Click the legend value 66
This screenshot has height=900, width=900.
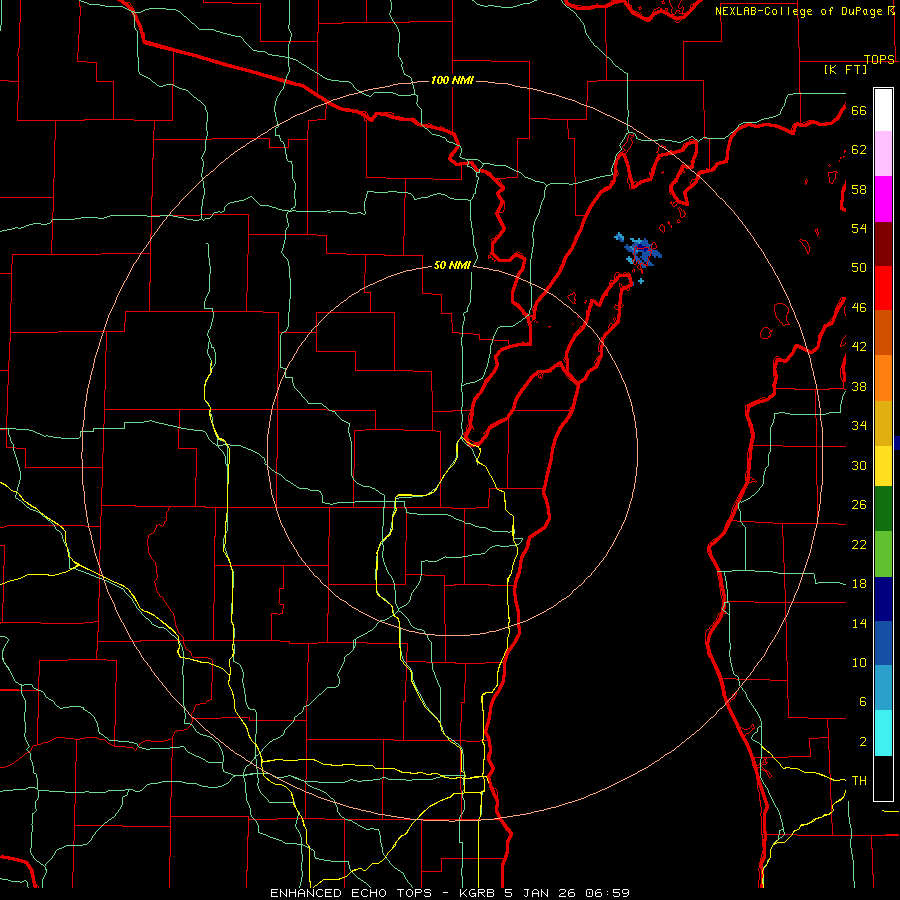pyautogui.click(x=859, y=110)
